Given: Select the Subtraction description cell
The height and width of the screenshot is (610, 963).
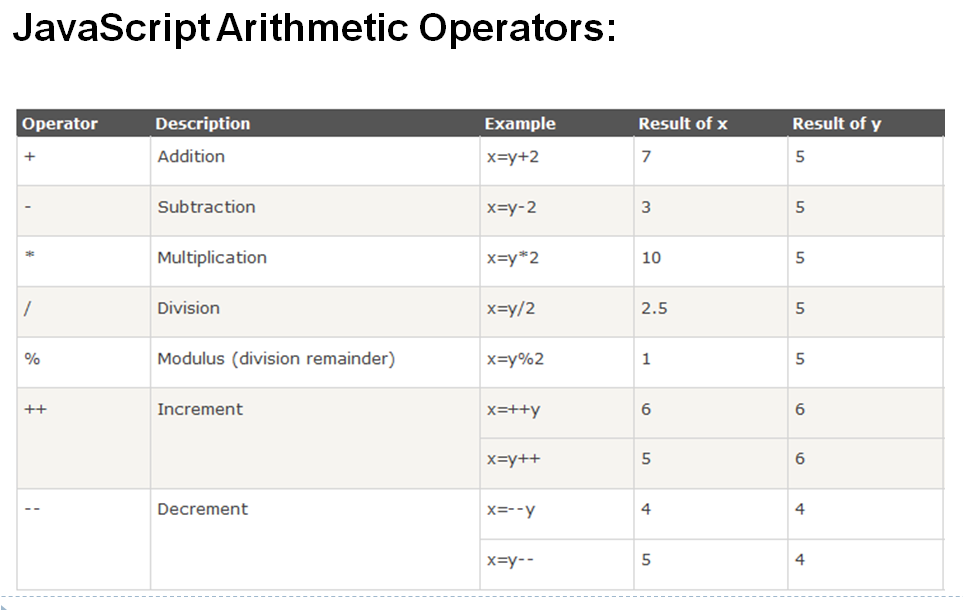Looking at the screenshot, I should click(206, 207).
